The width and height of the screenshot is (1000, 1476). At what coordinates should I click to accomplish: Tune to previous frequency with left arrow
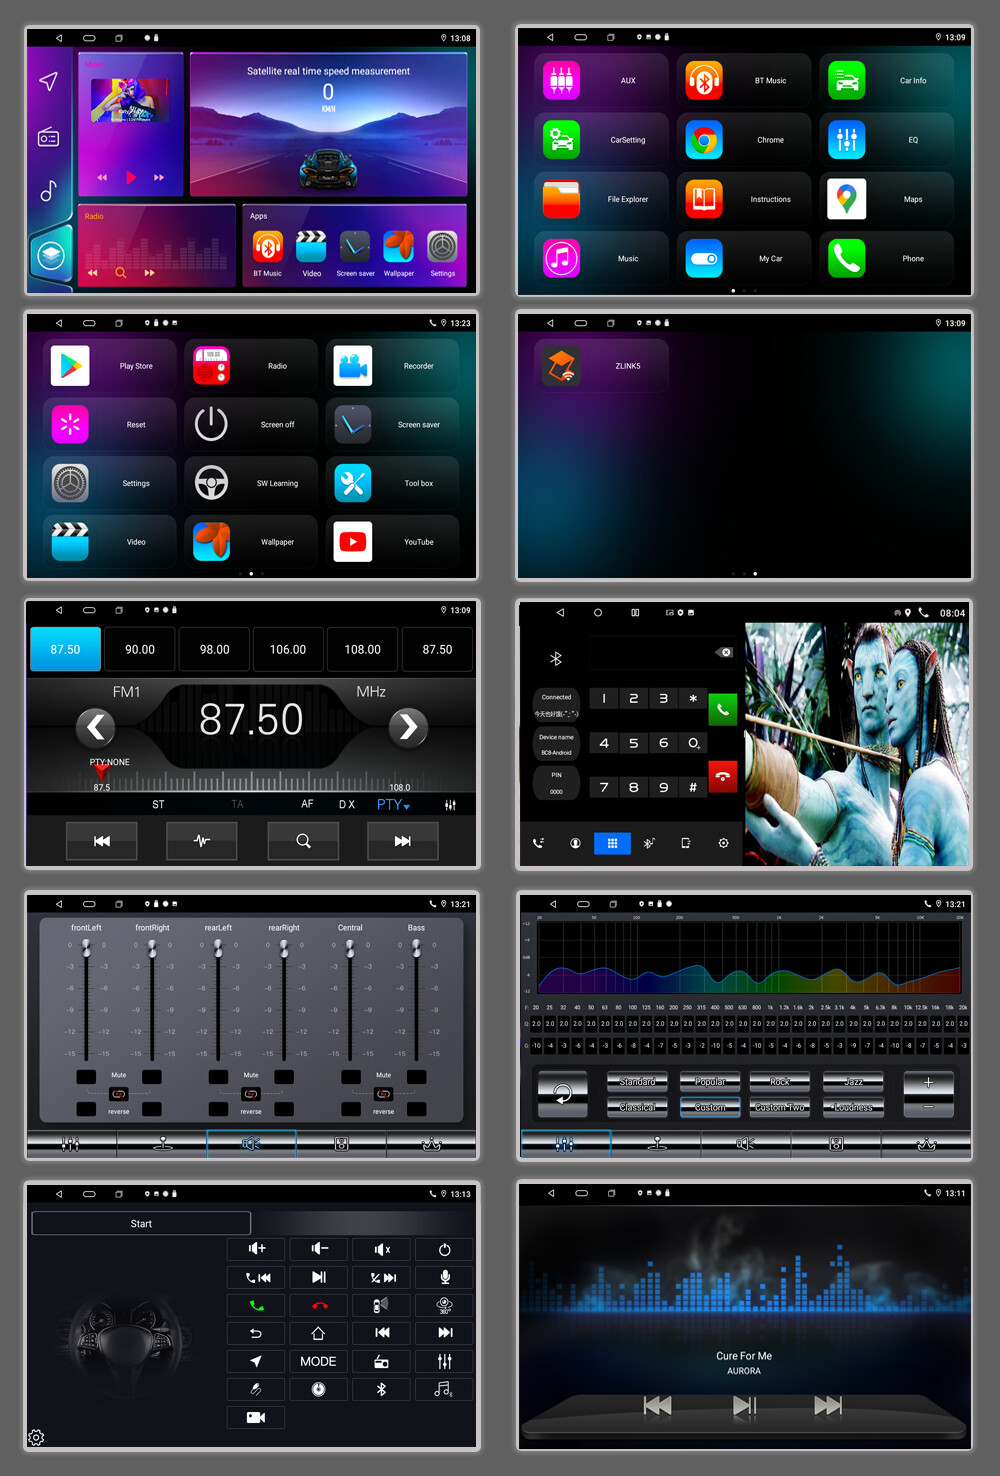click(96, 727)
